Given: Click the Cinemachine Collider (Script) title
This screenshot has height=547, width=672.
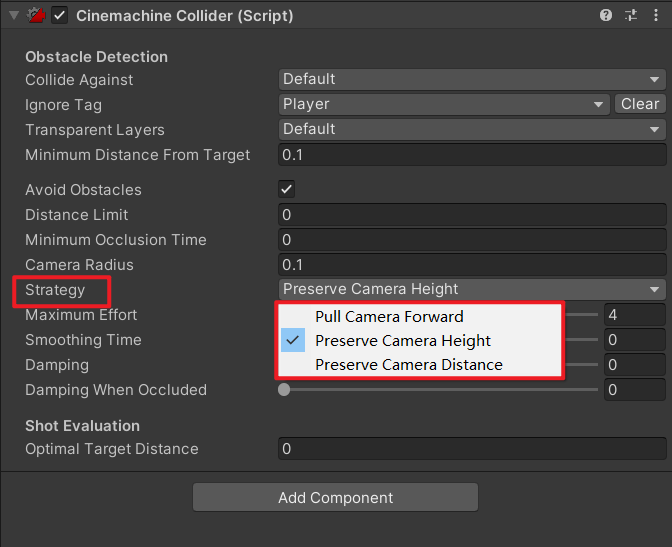Looking at the screenshot, I should coord(185,16).
